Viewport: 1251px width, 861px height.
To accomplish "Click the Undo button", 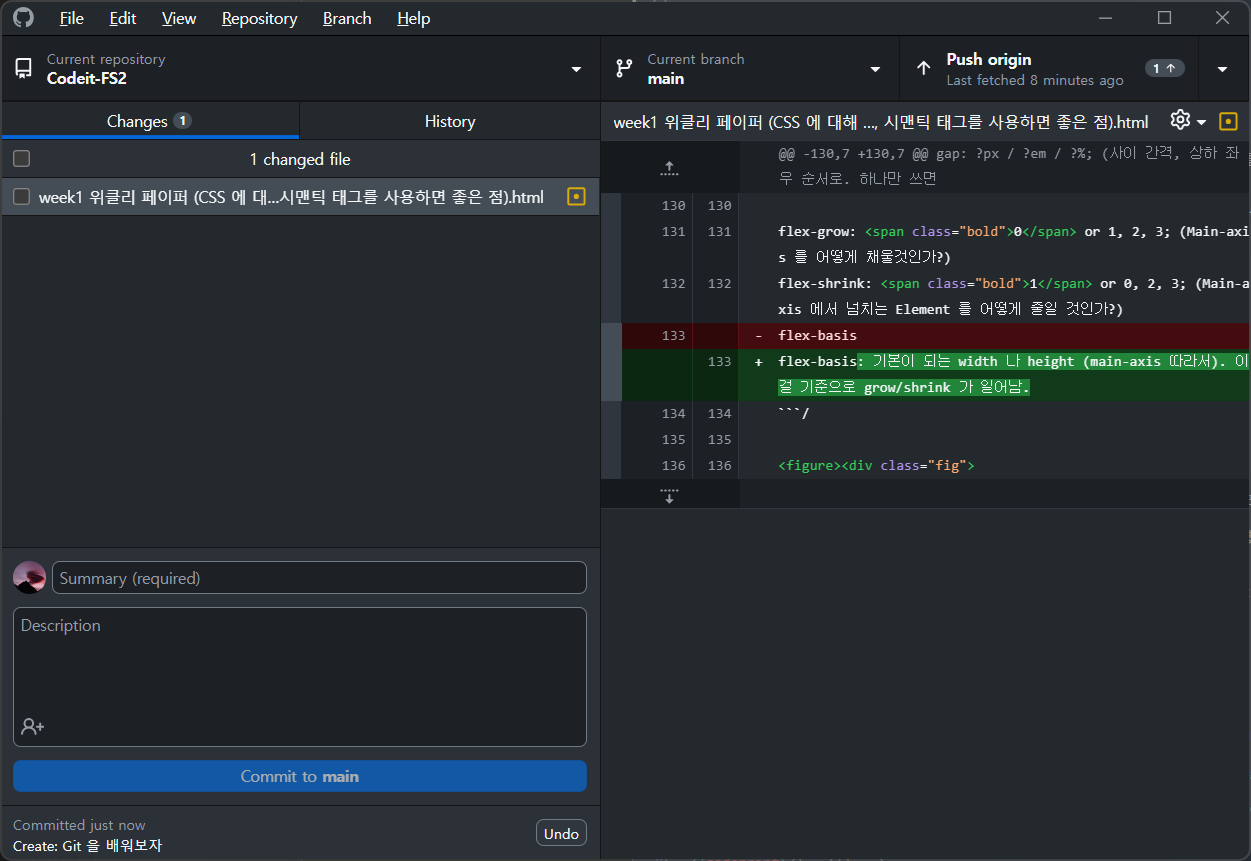I will [x=561, y=833].
